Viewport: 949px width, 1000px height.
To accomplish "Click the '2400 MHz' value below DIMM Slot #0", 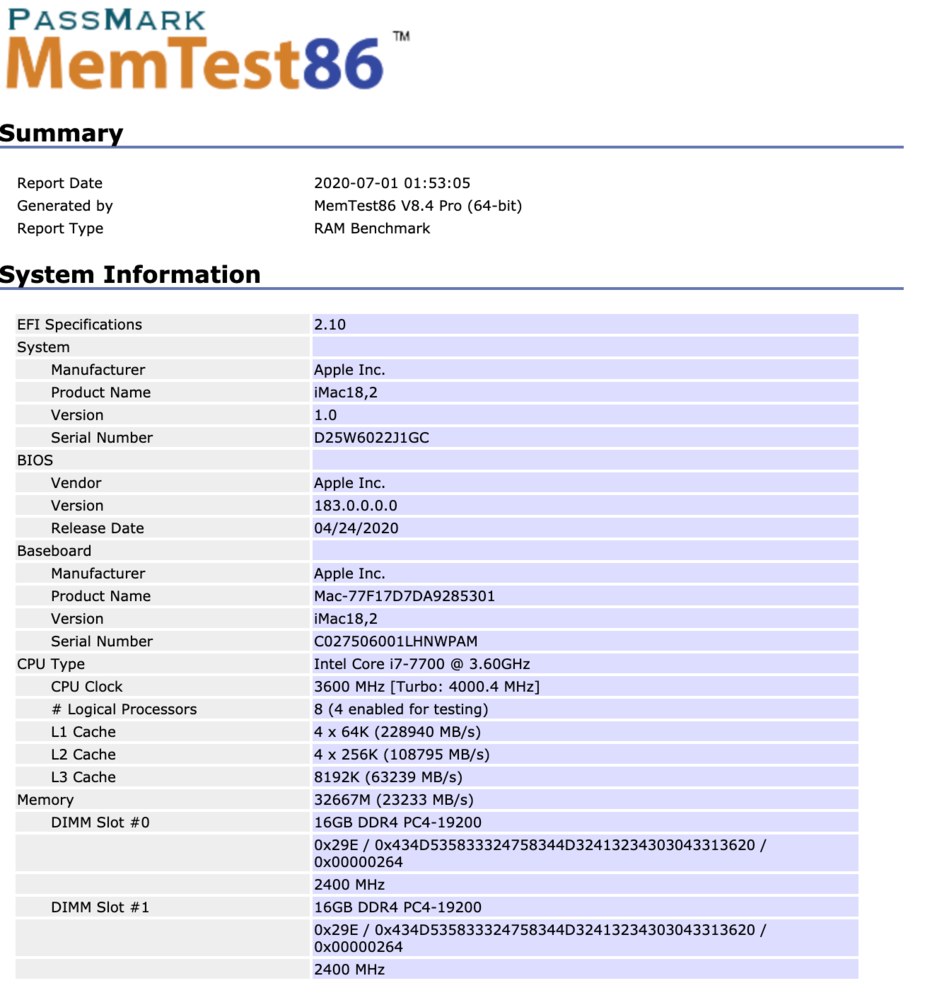I will tap(349, 885).
